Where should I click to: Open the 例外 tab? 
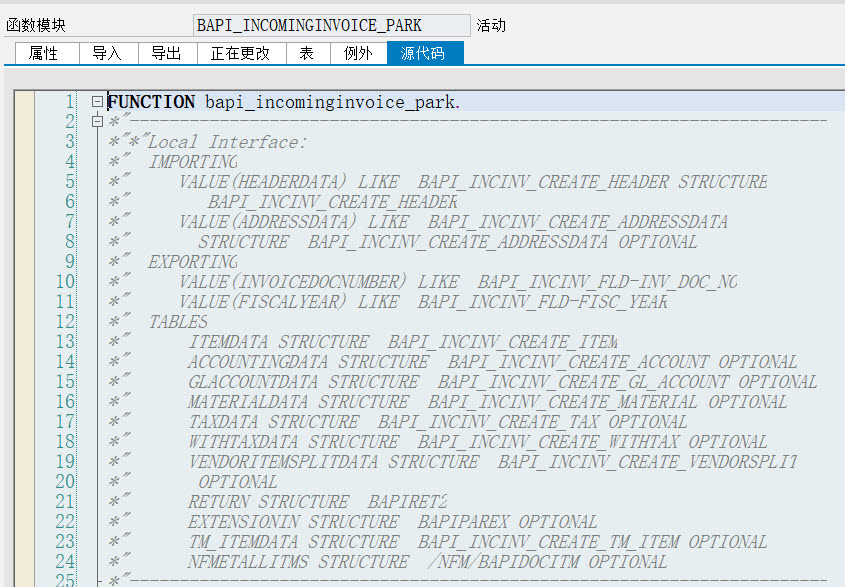[x=357, y=54]
